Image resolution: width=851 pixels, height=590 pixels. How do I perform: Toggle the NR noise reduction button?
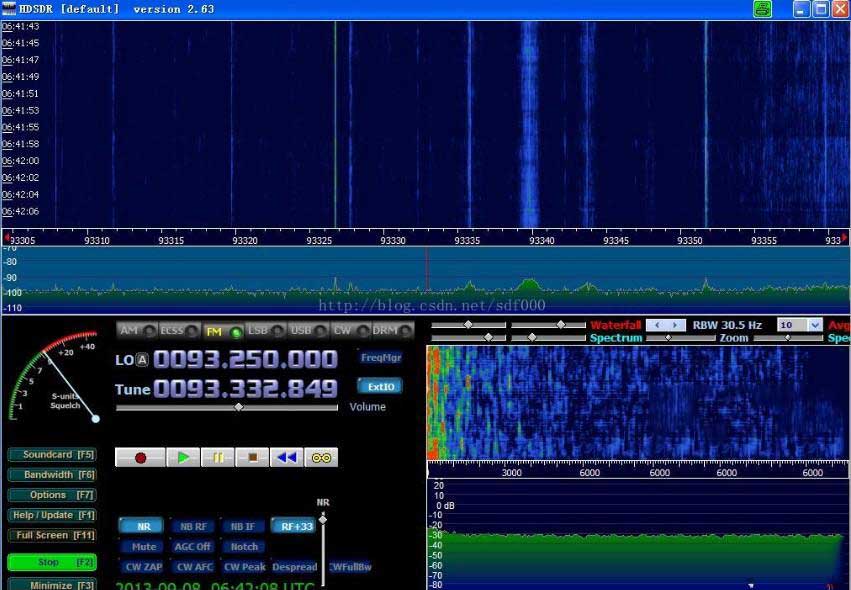[x=142, y=526]
